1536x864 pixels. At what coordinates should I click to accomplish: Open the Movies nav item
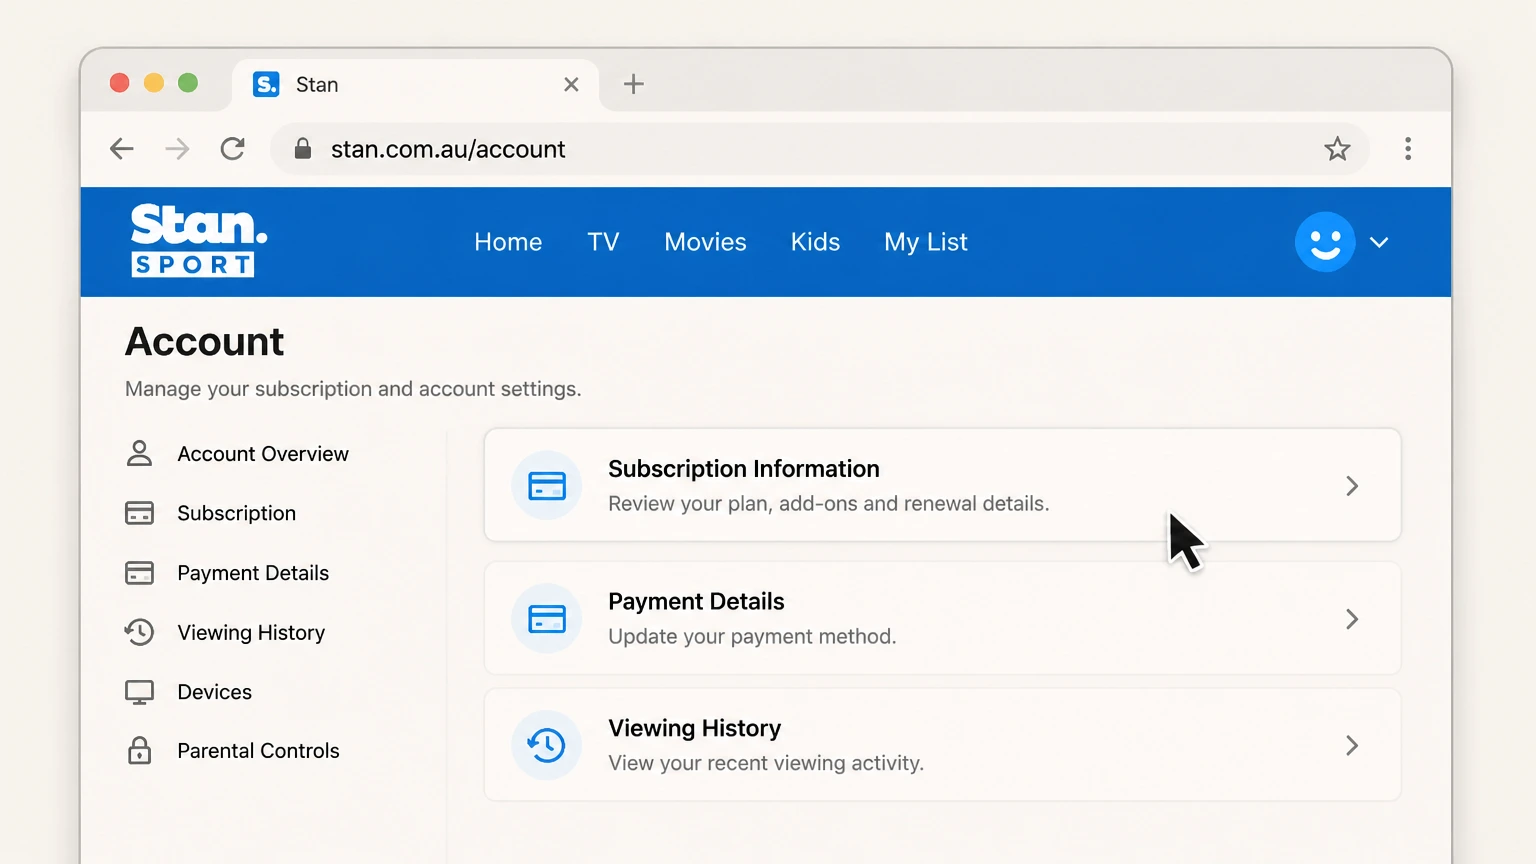point(705,242)
